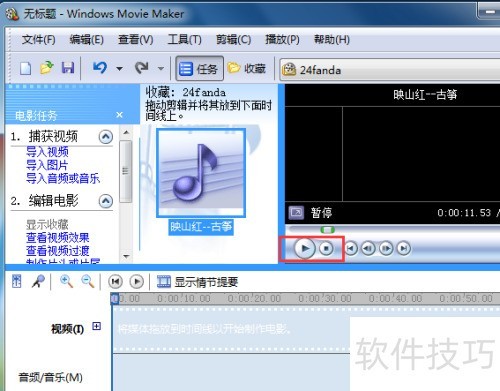This screenshot has width=500, height=391.
Task: Open the redo history dropdown arrow
Action: tap(161, 69)
